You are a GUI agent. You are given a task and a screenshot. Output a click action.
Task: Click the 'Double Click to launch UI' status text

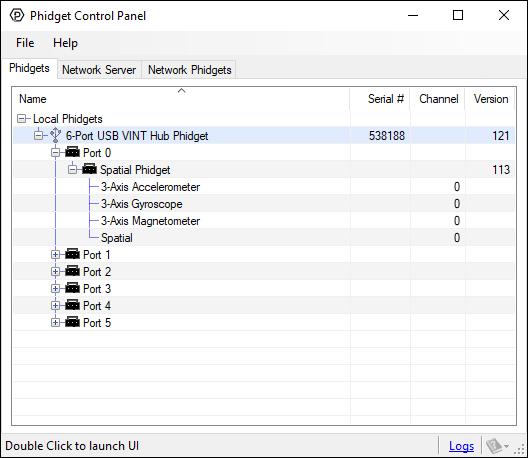(72, 446)
